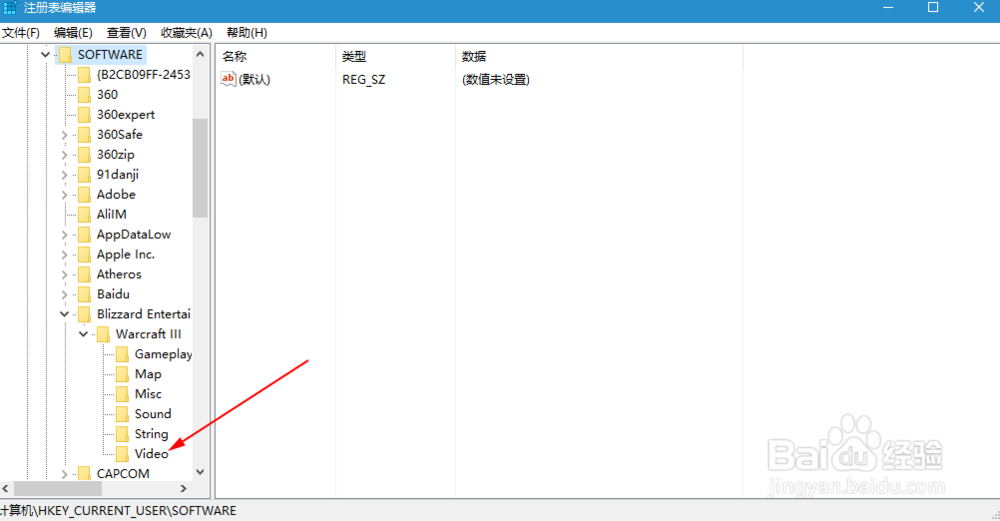
Task: Click the Adobe folder icon
Action: tap(84, 194)
